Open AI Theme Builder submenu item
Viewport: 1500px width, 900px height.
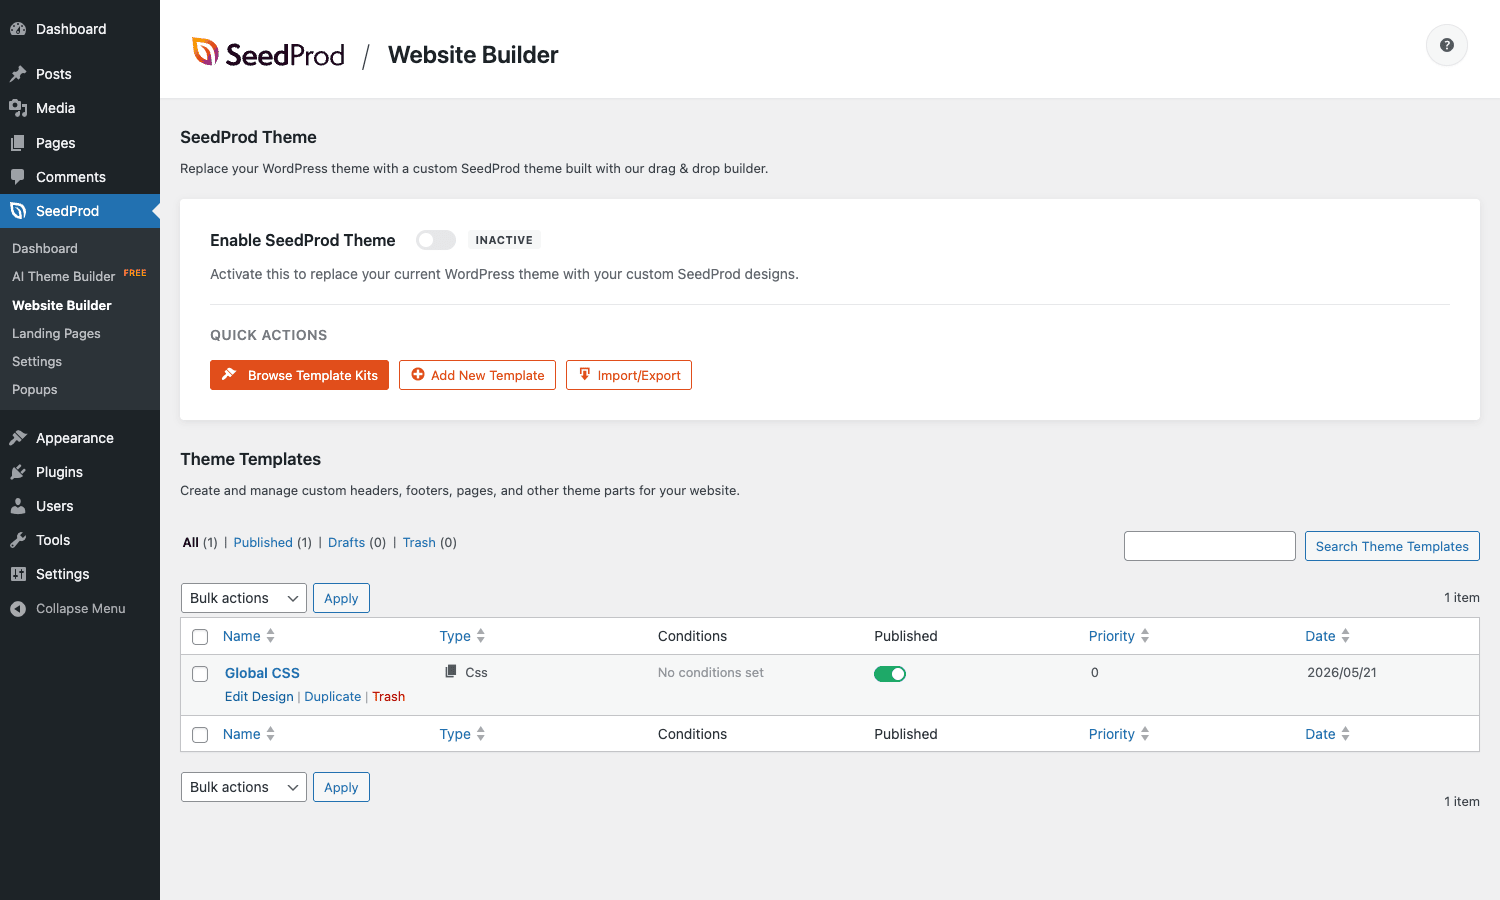coord(64,277)
